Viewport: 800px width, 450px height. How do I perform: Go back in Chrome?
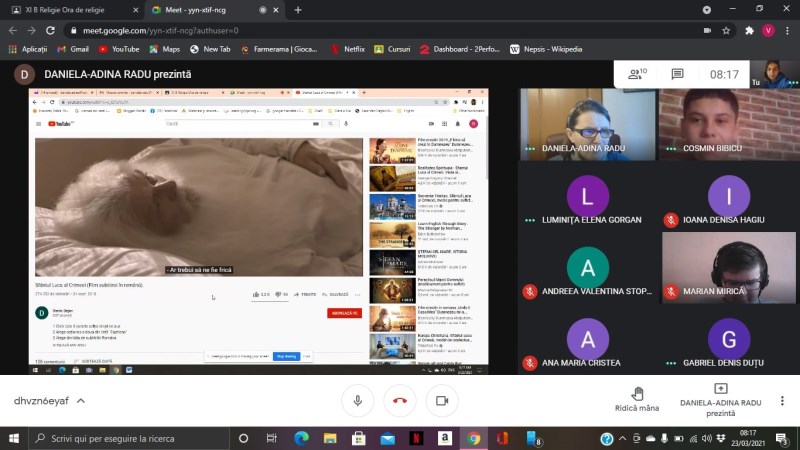coord(13,31)
